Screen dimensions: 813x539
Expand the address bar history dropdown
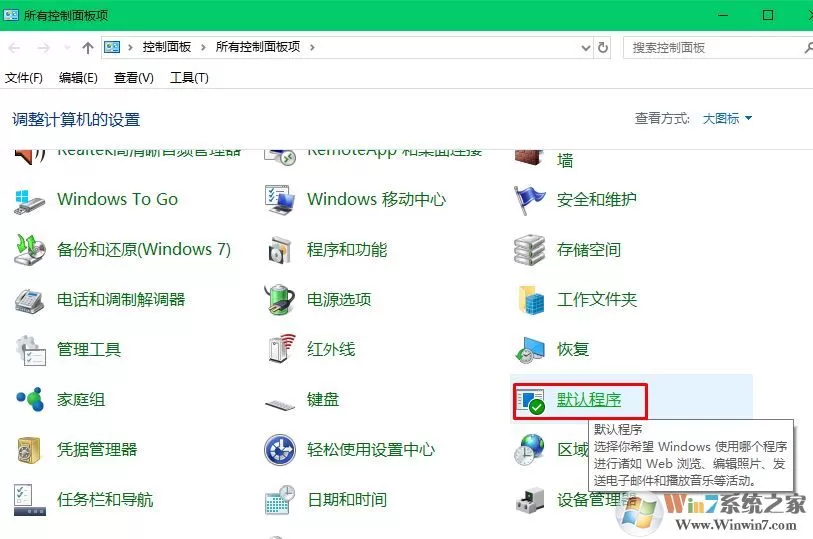click(x=586, y=48)
